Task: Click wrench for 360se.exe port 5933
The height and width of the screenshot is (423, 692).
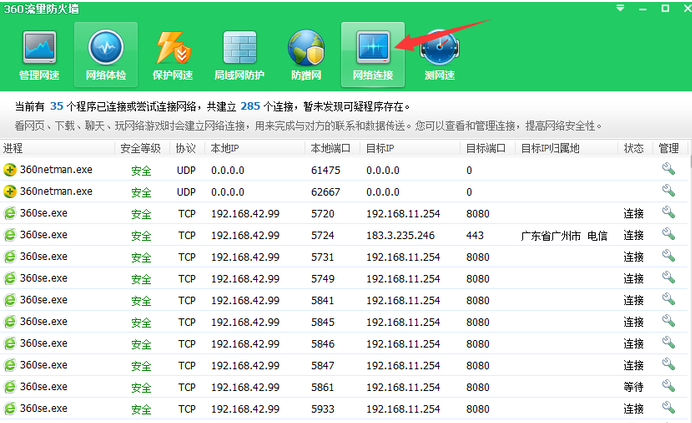Action: tap(668, 407)
